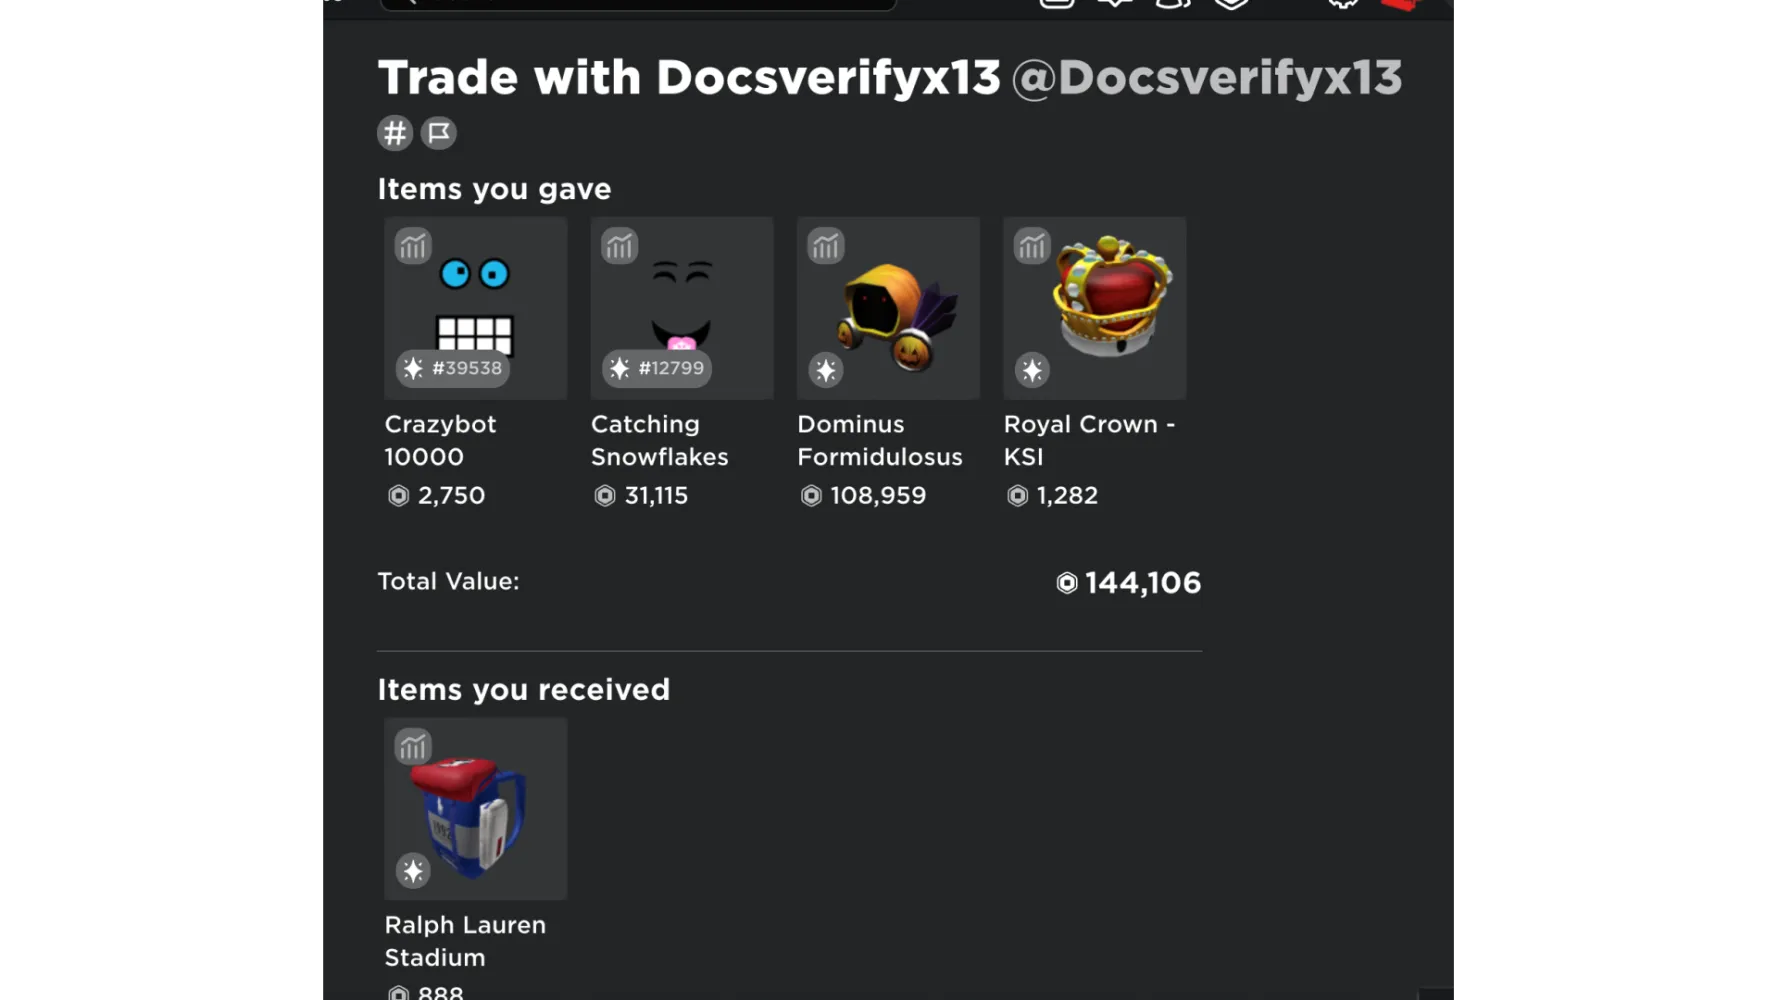Viewport: 1778px width, 1000px height.
Task: Open the Royal Crown - KSI name link
Action: click(1090, 440)
